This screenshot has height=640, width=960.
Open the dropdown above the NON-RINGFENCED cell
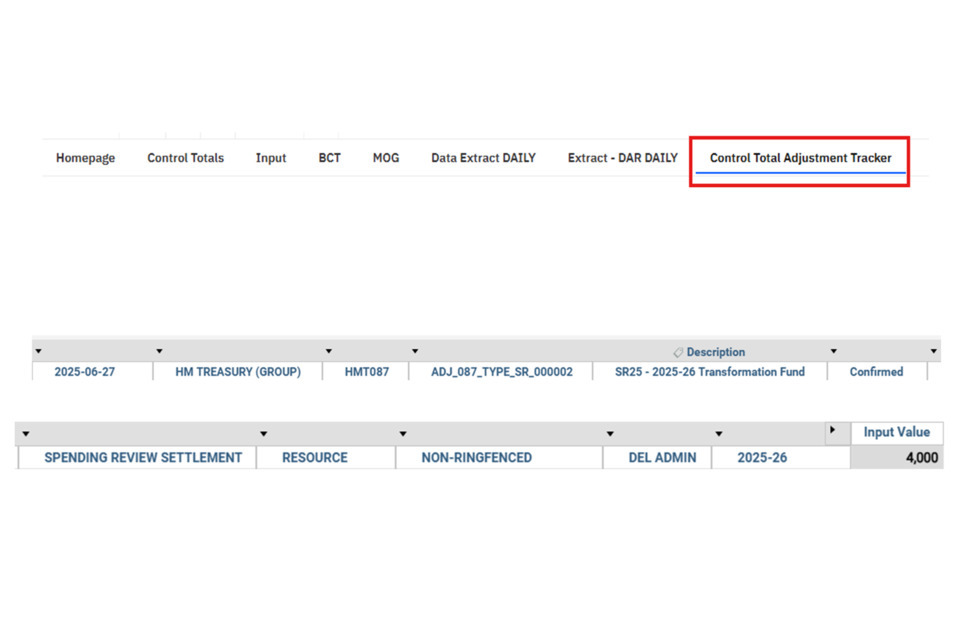[403, 434]
